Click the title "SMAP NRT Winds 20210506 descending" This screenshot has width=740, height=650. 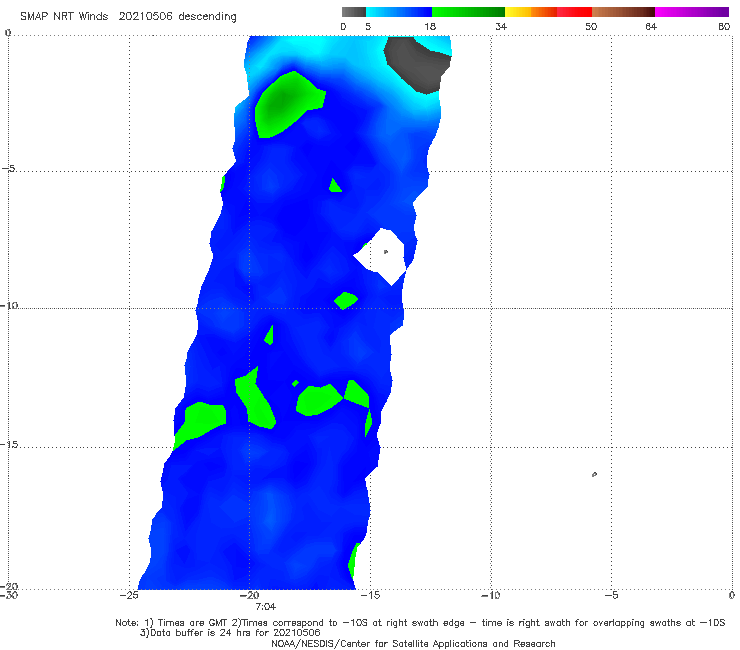pos(128,17)
